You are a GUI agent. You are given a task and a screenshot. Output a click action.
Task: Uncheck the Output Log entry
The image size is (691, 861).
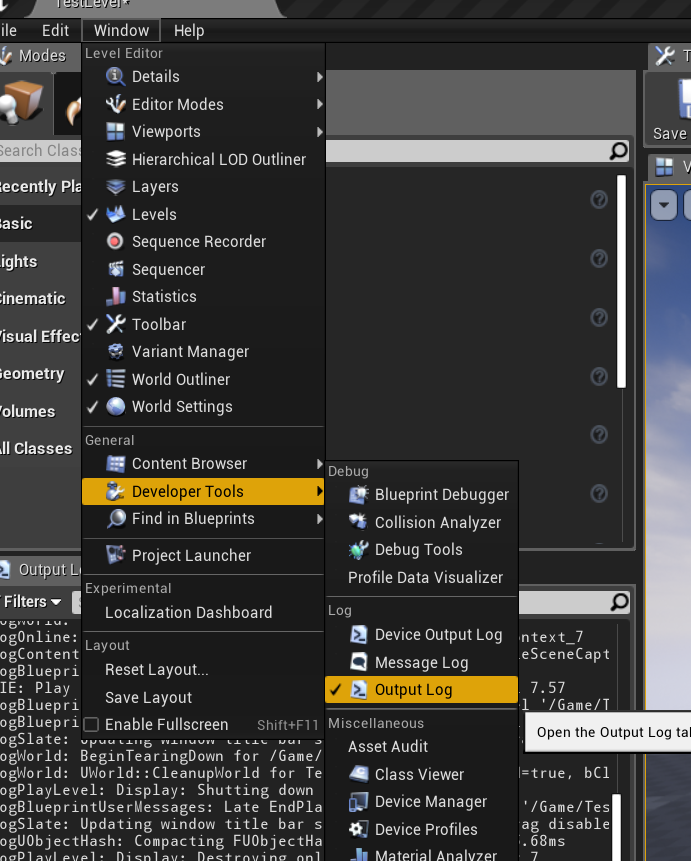point(336,689)
